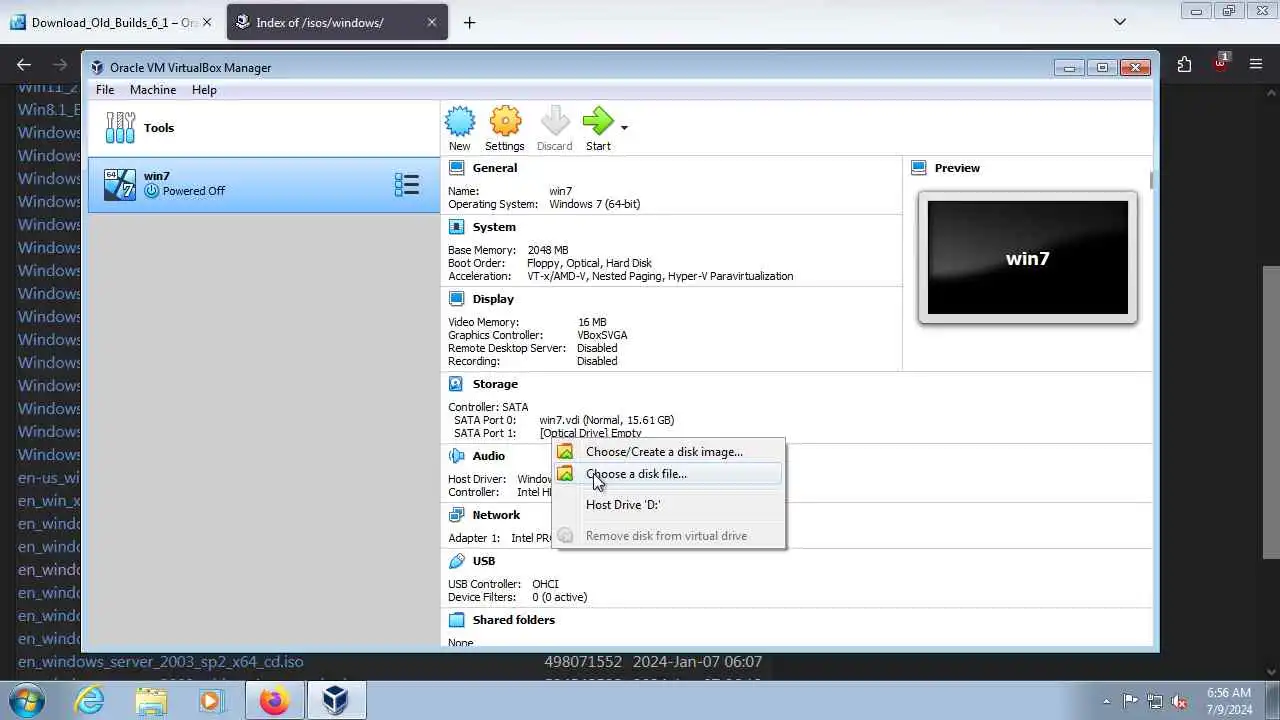This screenshot has height=720, width=1280.
Task: Click the win7 preview thumbnail
Action: coord(1028,258)
